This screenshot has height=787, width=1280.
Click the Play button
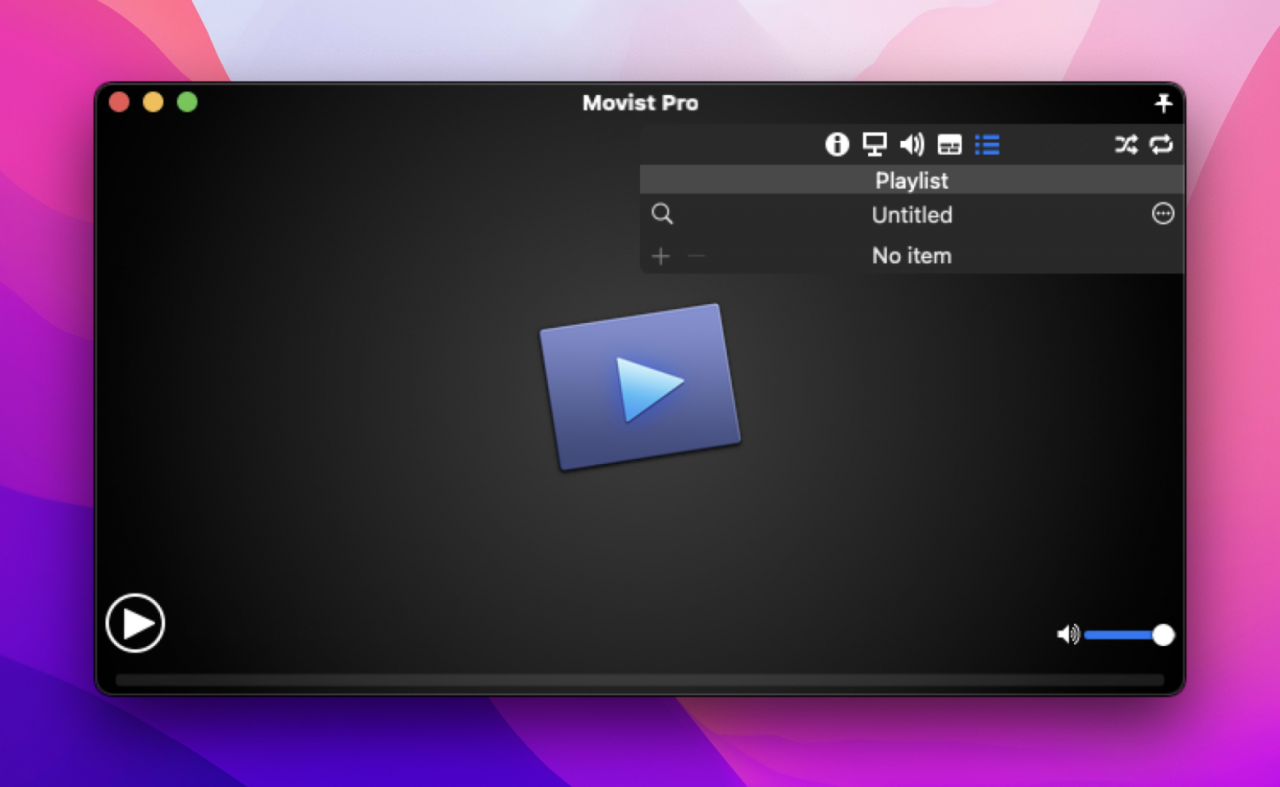135,623
